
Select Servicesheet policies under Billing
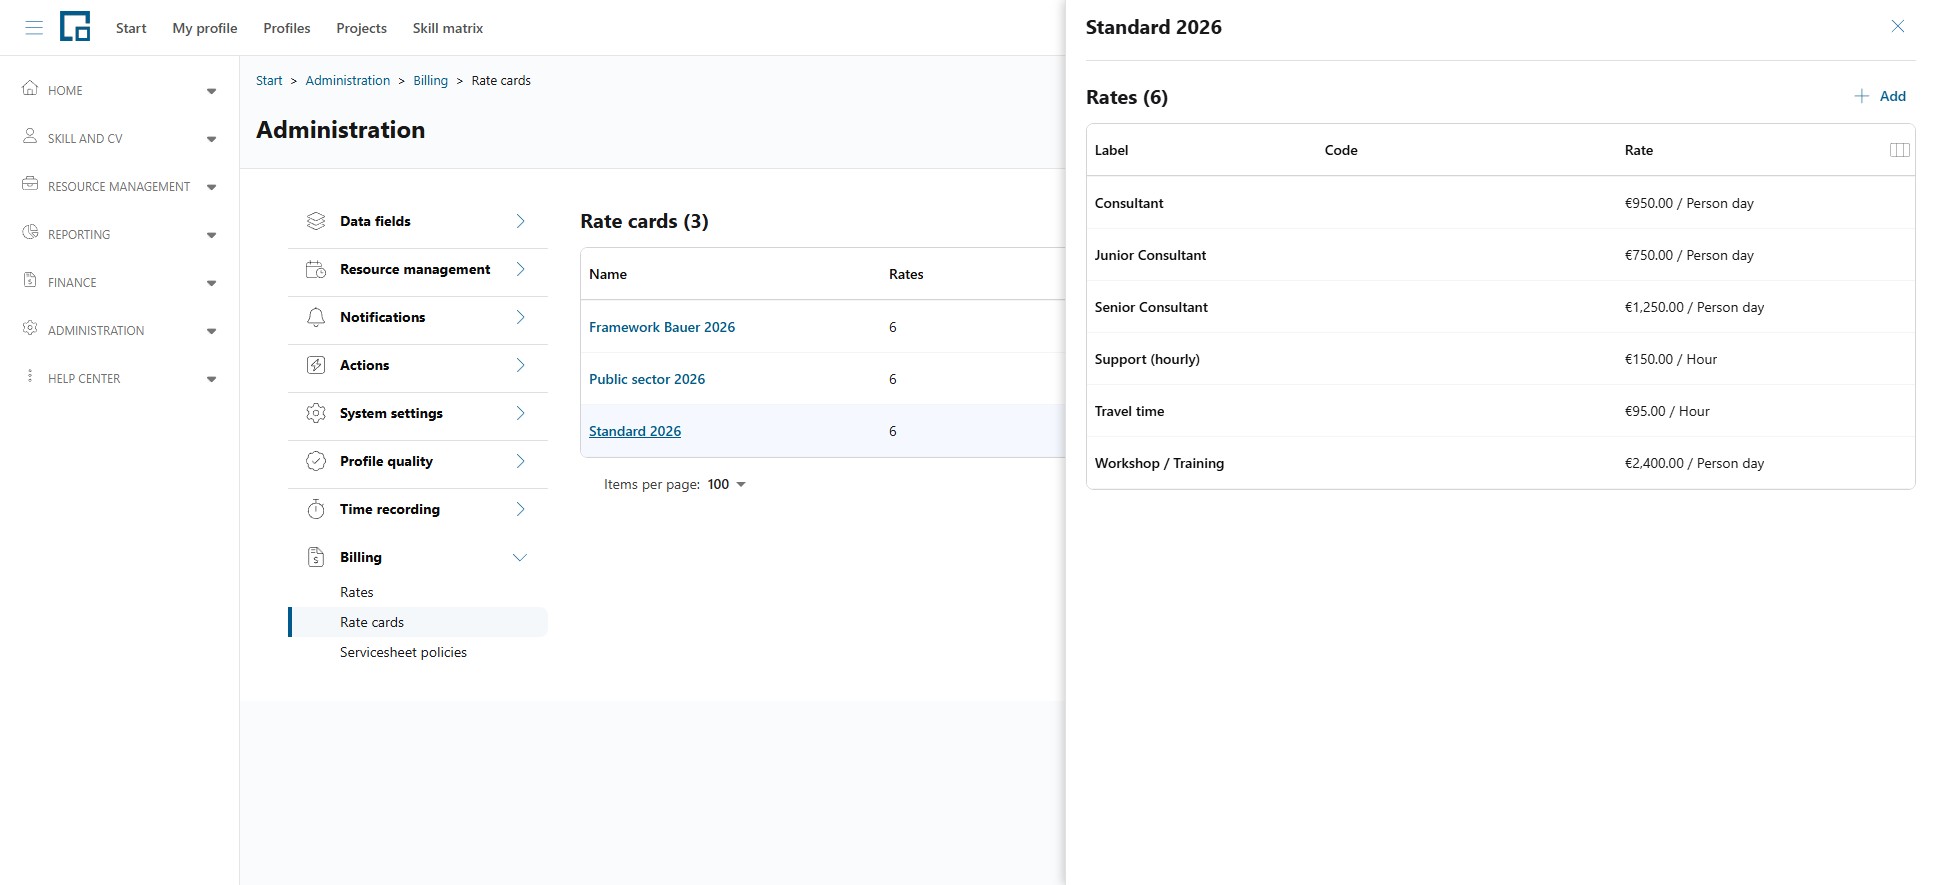point(403,652)
